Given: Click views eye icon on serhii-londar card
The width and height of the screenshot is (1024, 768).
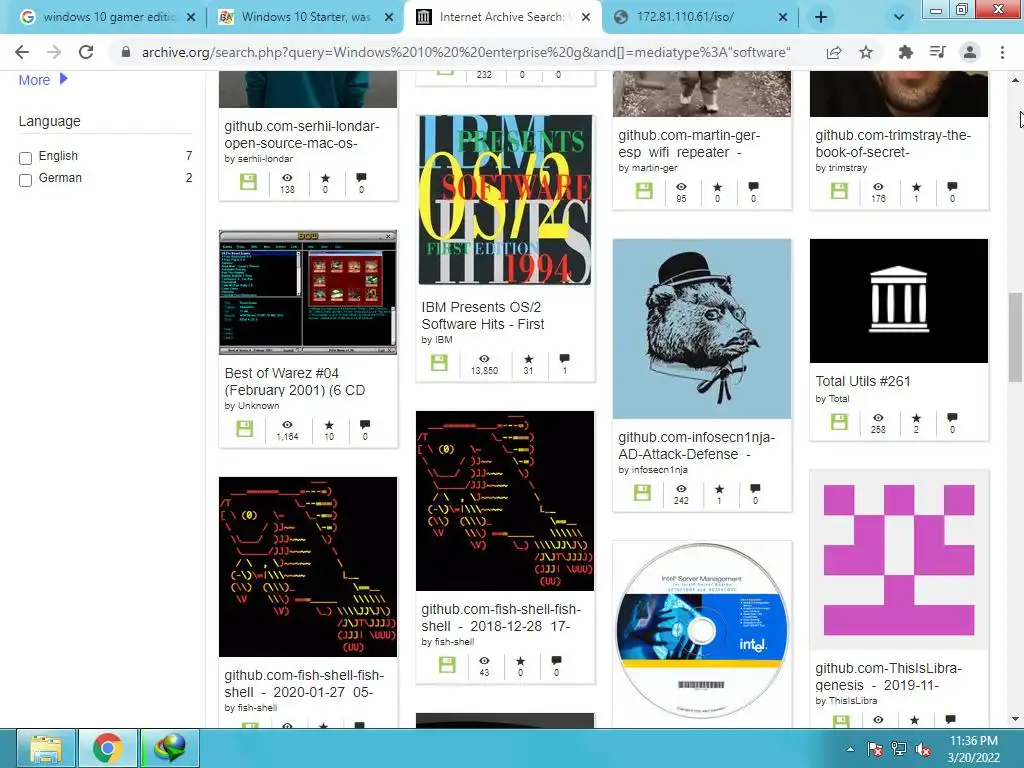Looking at the screenshot, I should pos(287,178).
